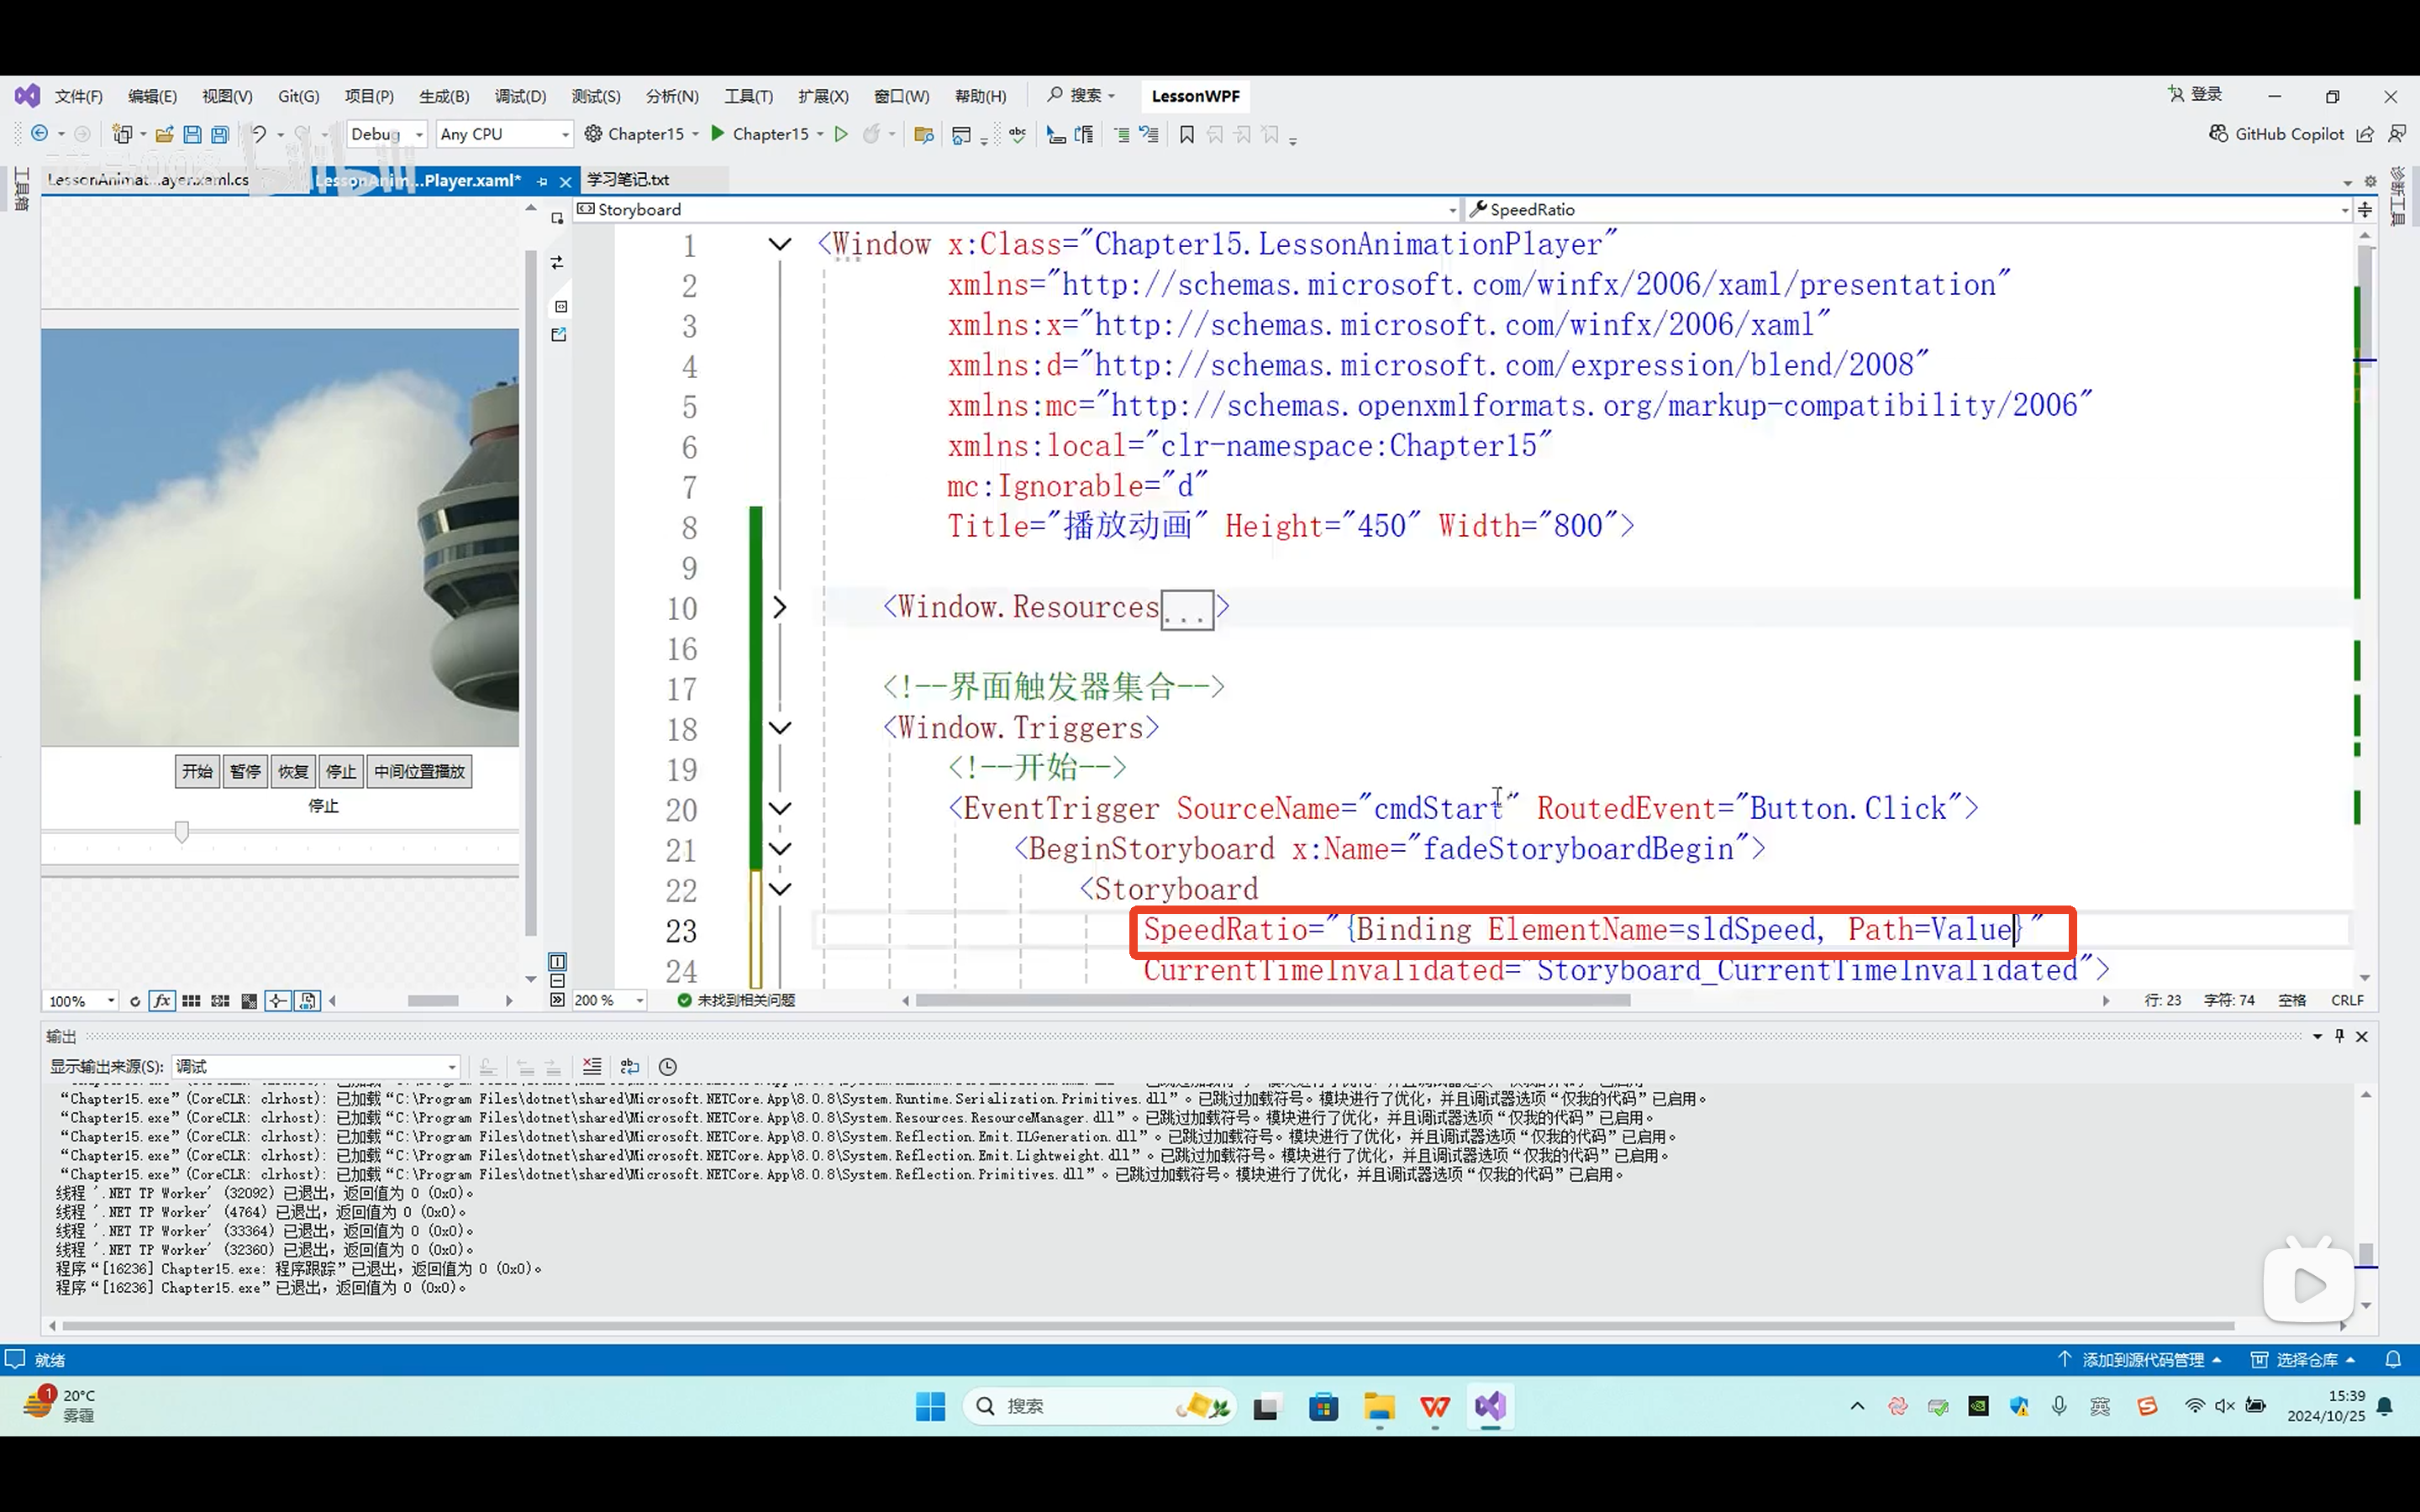Click swap panes icon in designer

[557, 262]
